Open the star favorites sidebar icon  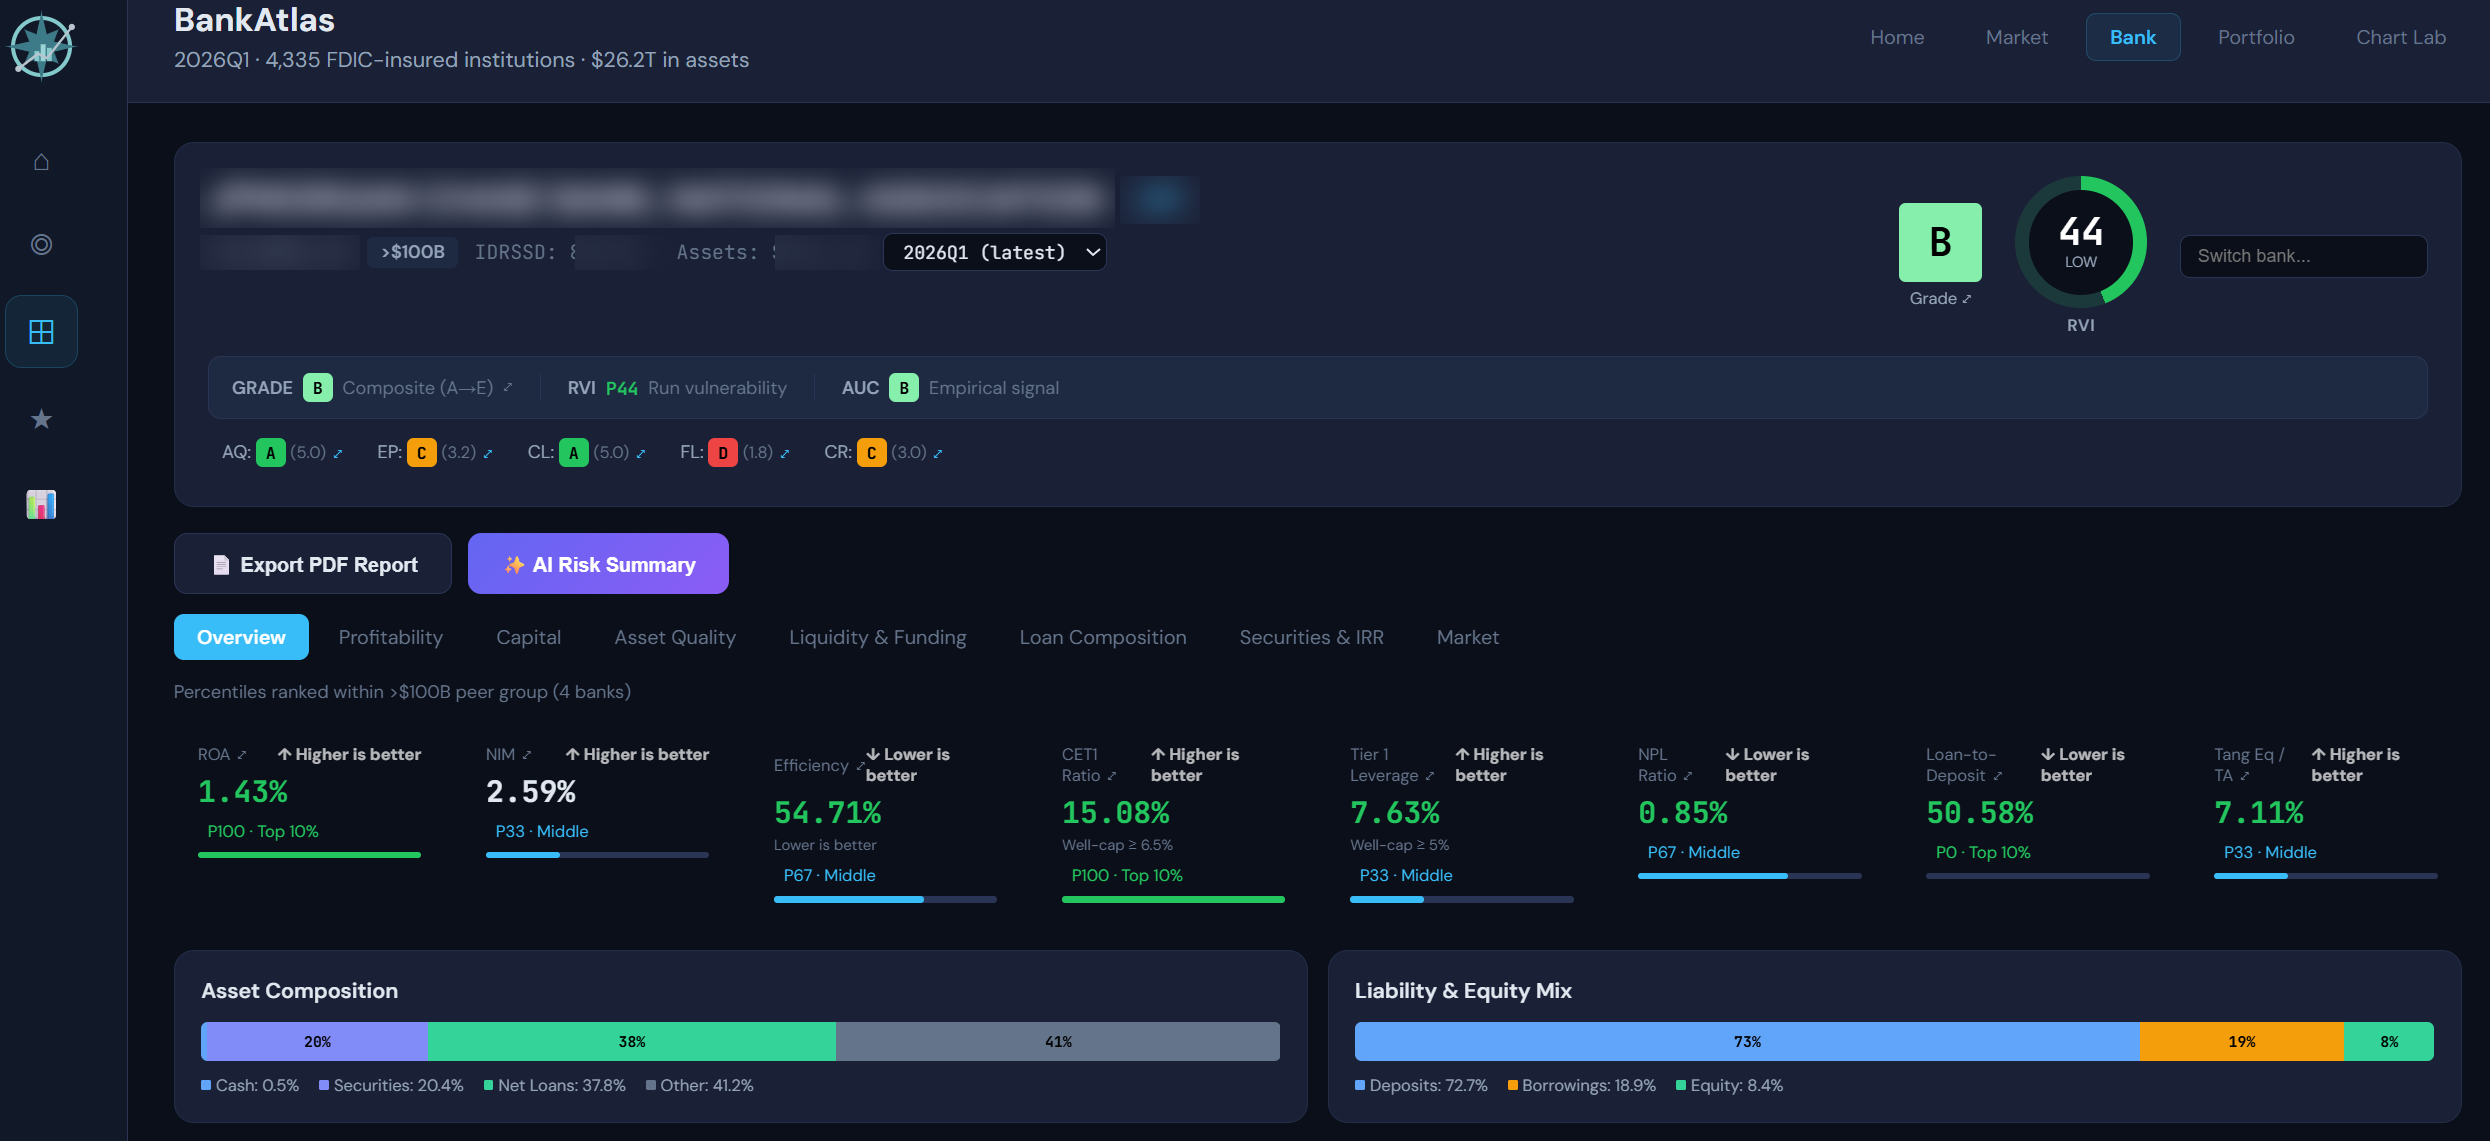41,419
